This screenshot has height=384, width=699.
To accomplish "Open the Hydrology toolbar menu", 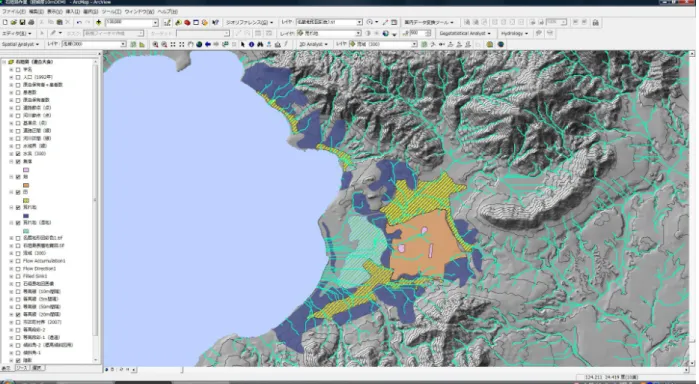I will pos(514,33).
